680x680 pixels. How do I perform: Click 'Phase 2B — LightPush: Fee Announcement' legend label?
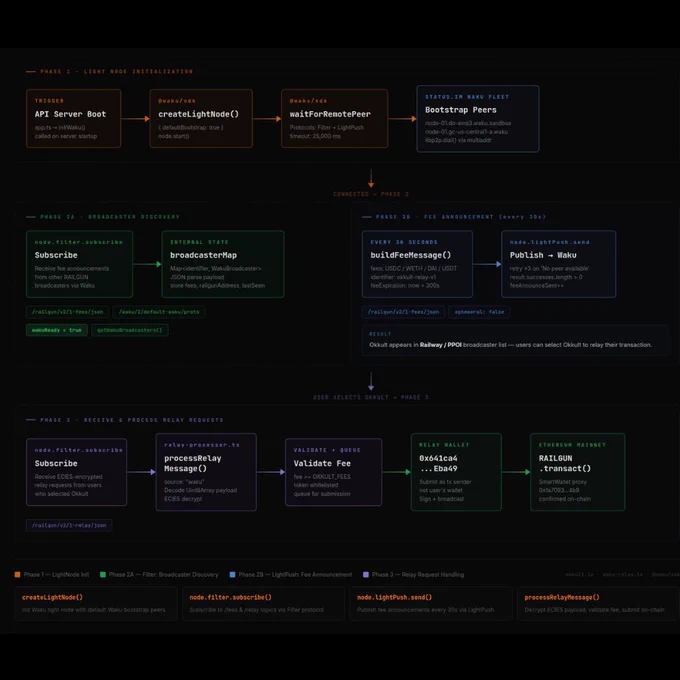coord(295,574)
